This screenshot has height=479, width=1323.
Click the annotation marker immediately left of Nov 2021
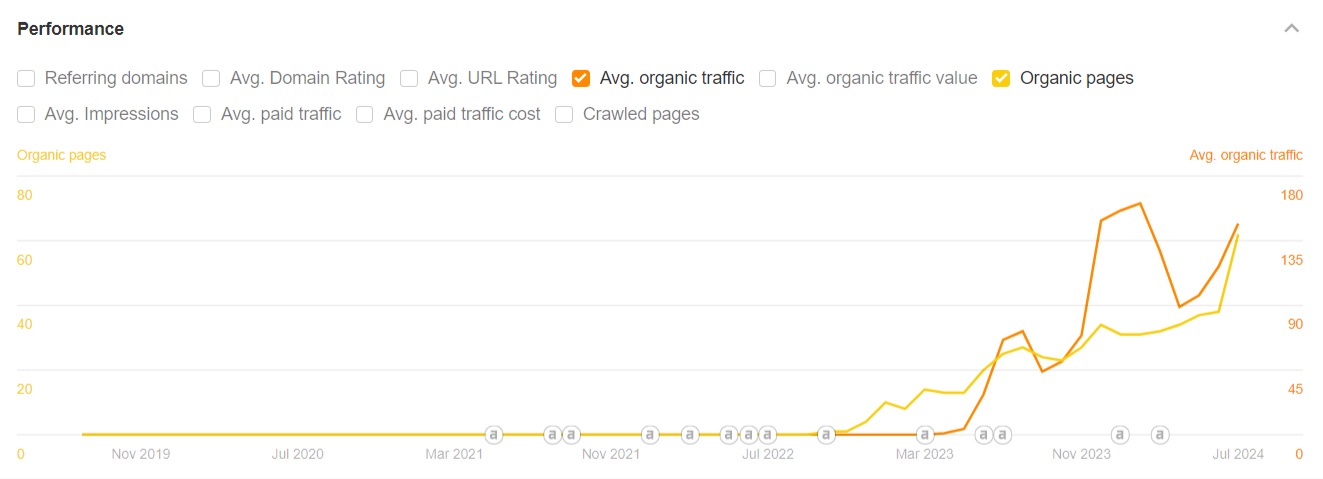[x=571, y=435]
